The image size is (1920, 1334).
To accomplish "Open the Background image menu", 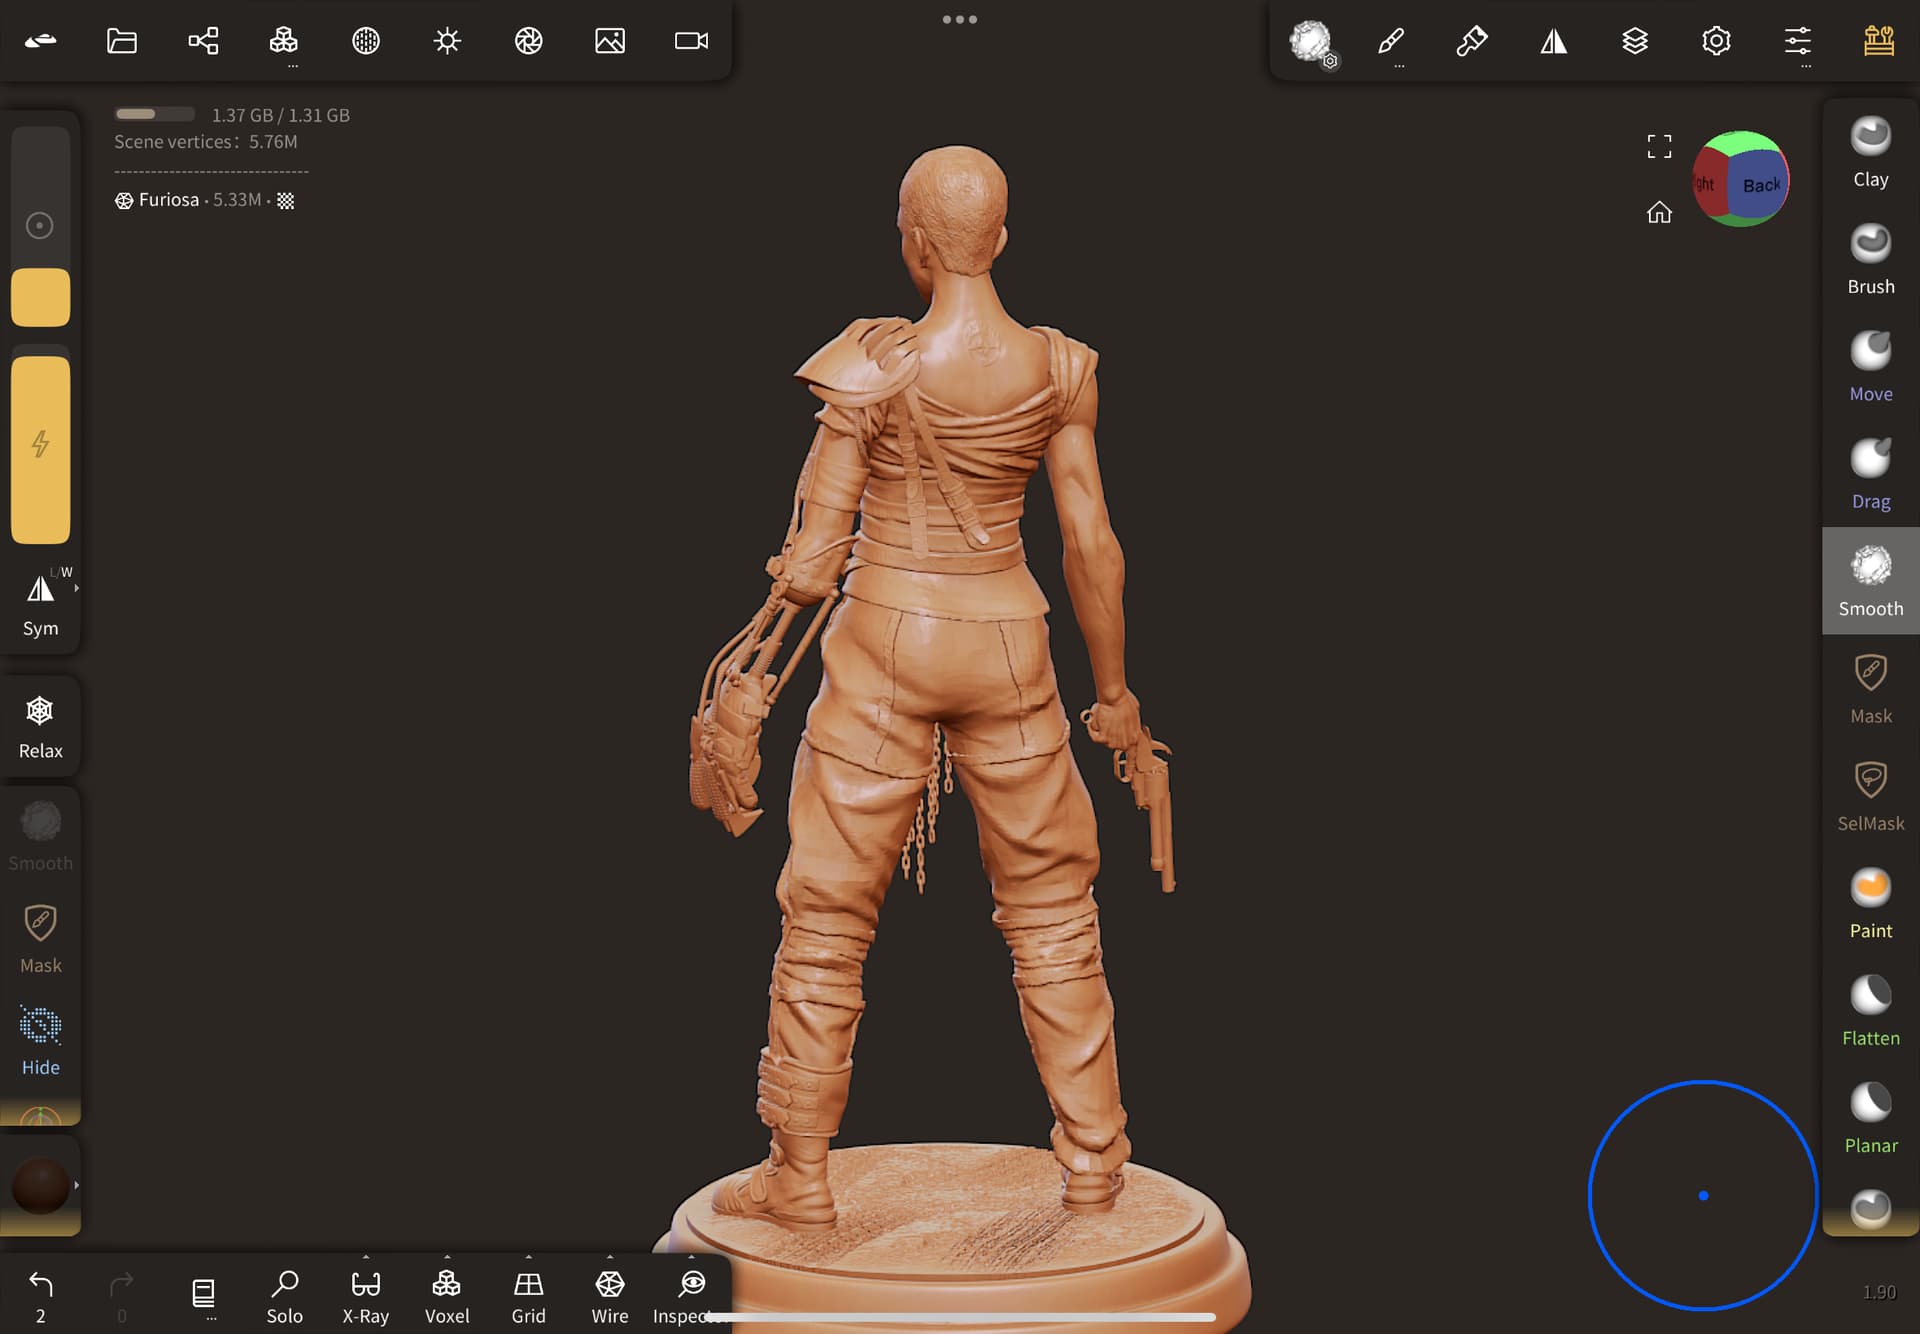I will (610, 41).
